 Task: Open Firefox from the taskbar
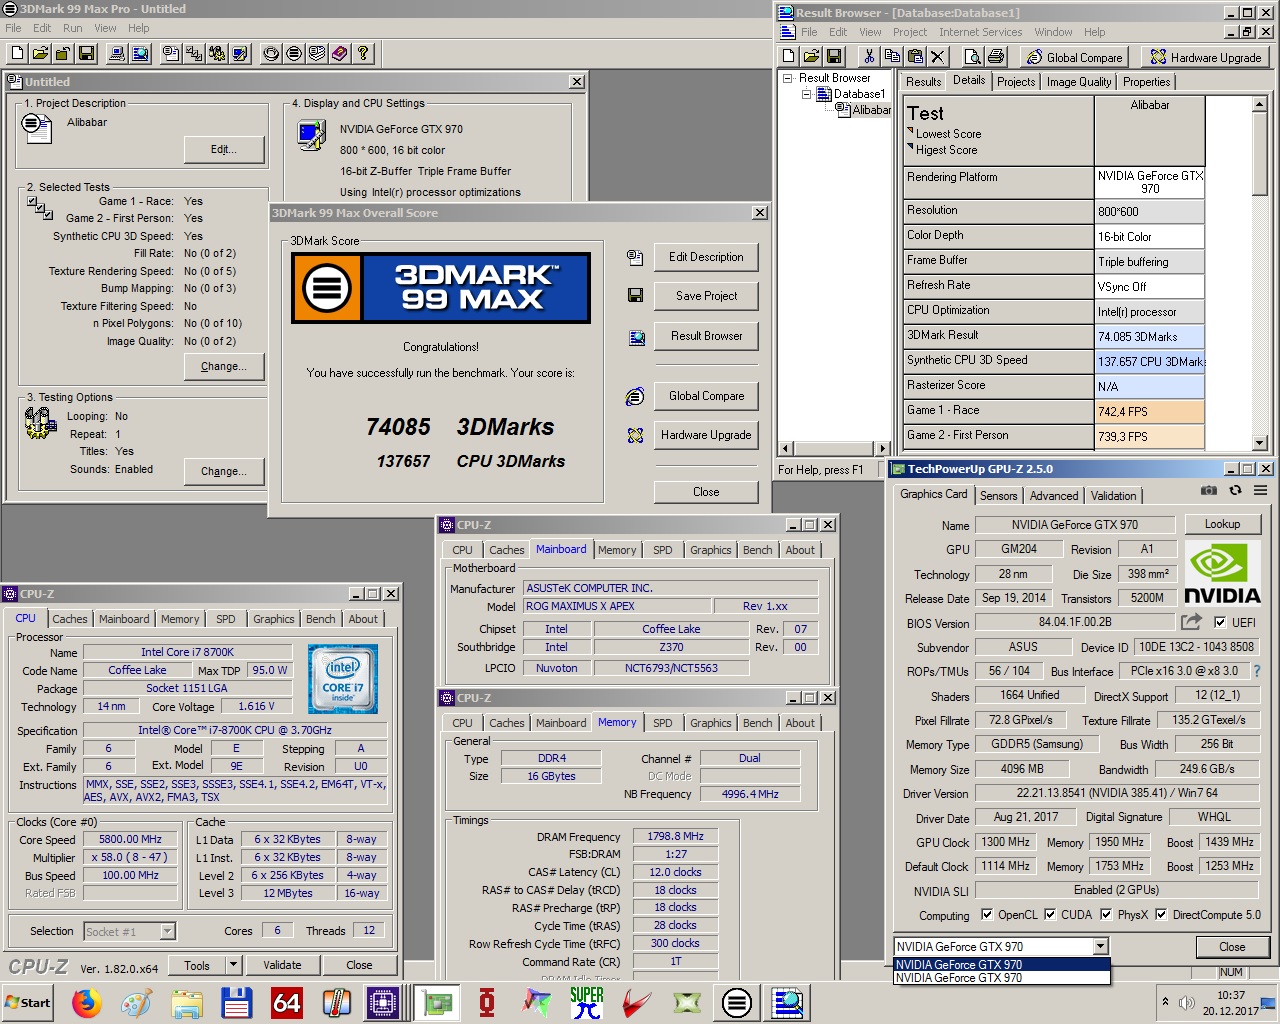(x=87, y=1002)
